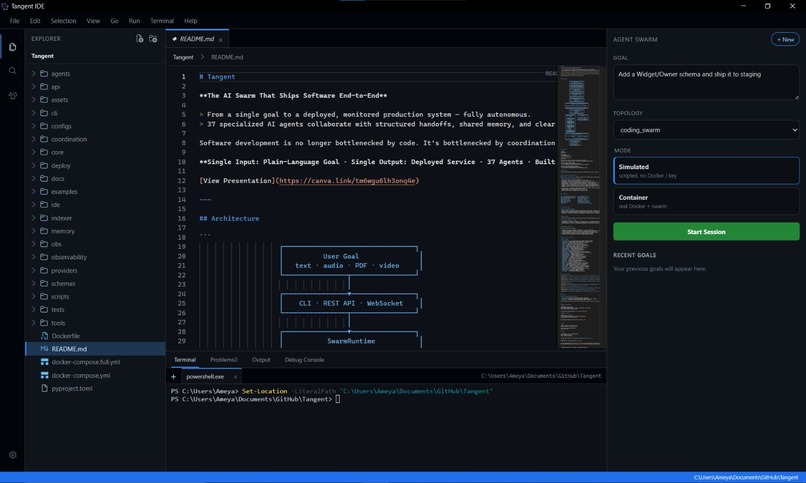Image resolution: width=806 pixels, height=483 pixels.
Task: Select the Terminal panel tab
Action: point(185,360)
